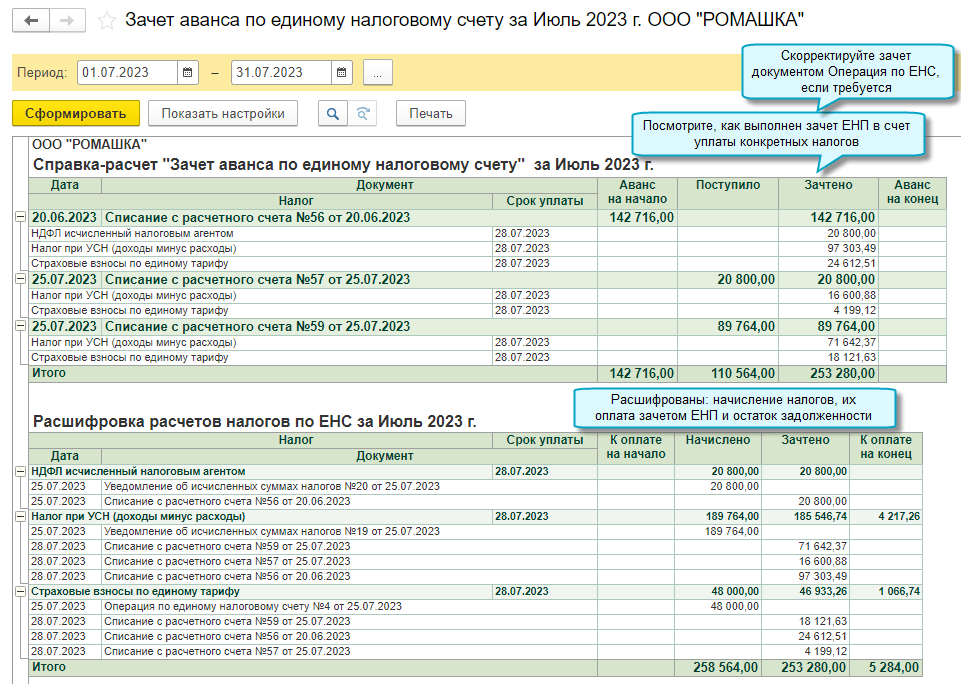Click the Печать button
Image resolution: width=961 pixels, height=684 pixels.
click(x=430, y=113)
